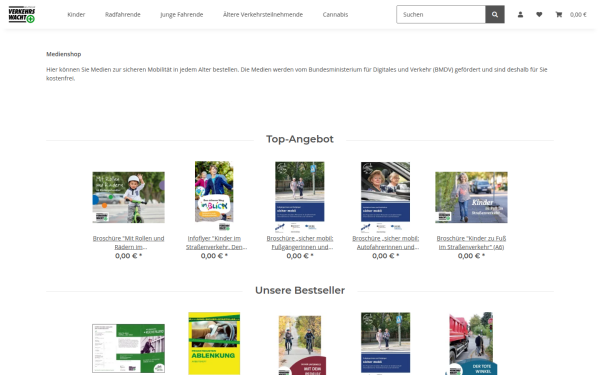The height and width of the screenshot is (375, 600).
Task: Click the Unsere Bestseller section heading
Action: tap(300, 290)
